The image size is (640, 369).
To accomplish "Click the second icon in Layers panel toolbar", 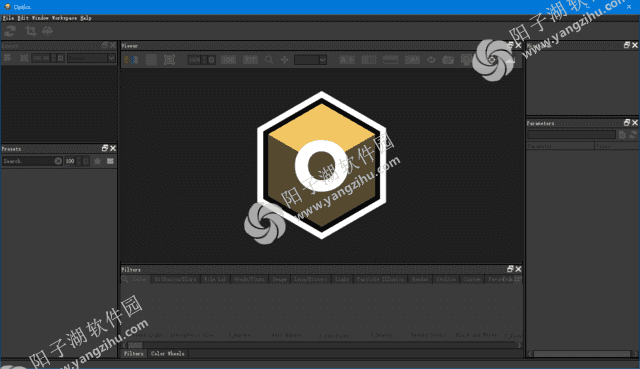I will (x=24, y=58).
